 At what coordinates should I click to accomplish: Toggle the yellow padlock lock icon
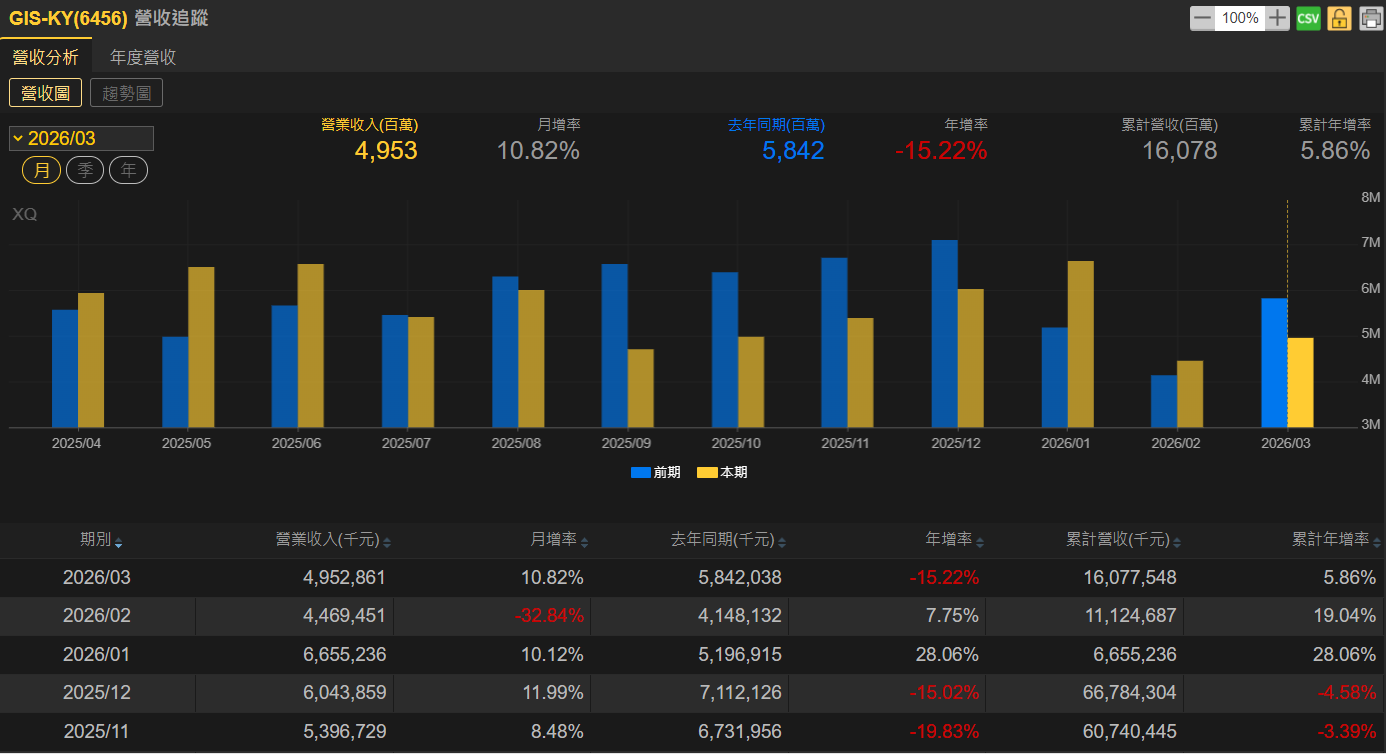[x=1339, y=18]
